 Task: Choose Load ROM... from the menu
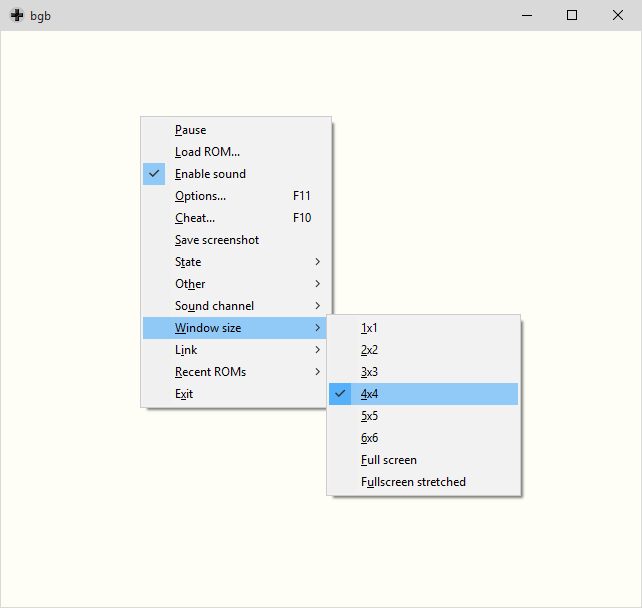(x=207, y=152)
